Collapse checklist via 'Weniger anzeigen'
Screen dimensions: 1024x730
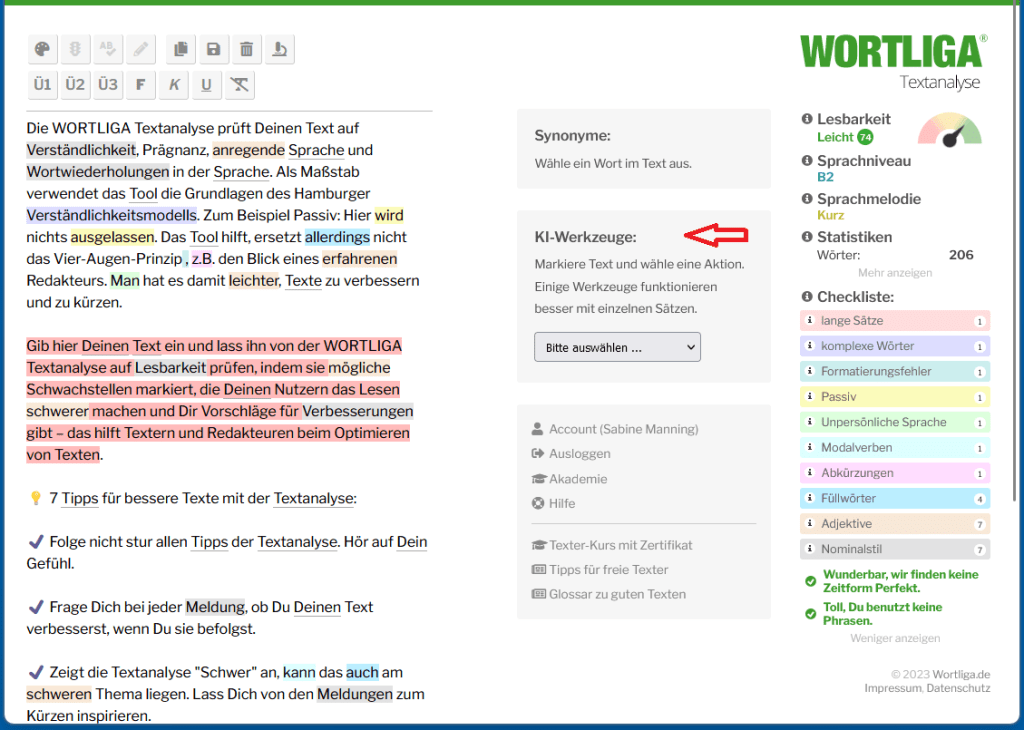[895, 638]
